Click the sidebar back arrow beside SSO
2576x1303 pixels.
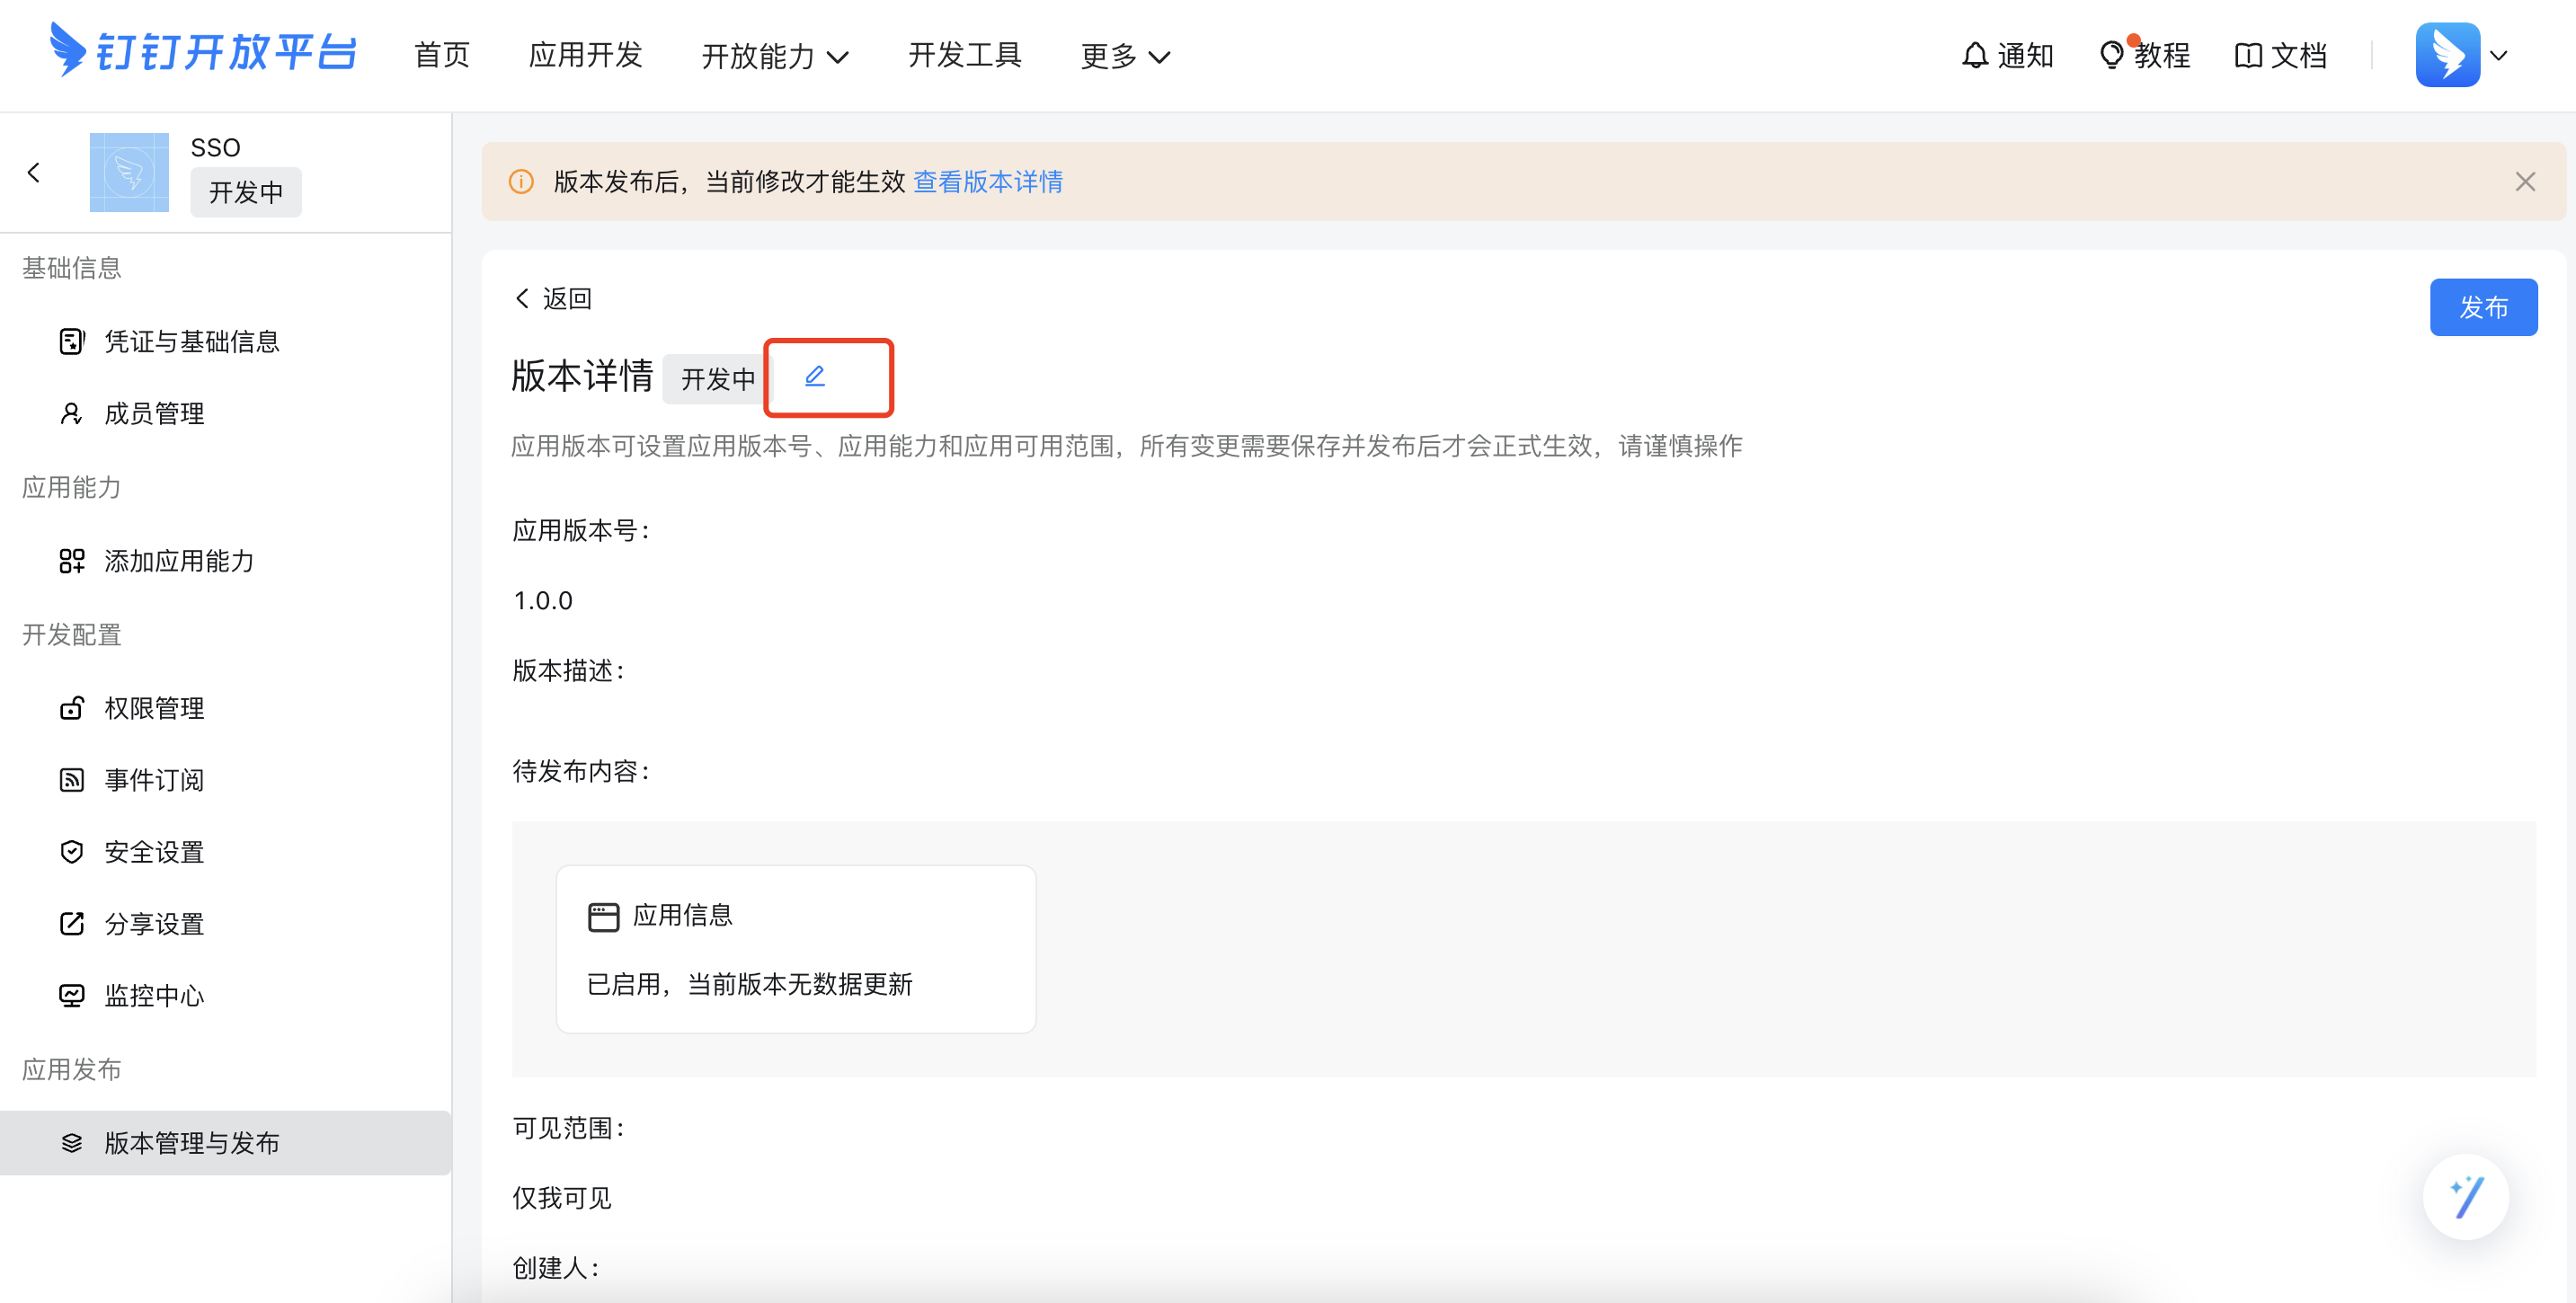pos(34,173)
